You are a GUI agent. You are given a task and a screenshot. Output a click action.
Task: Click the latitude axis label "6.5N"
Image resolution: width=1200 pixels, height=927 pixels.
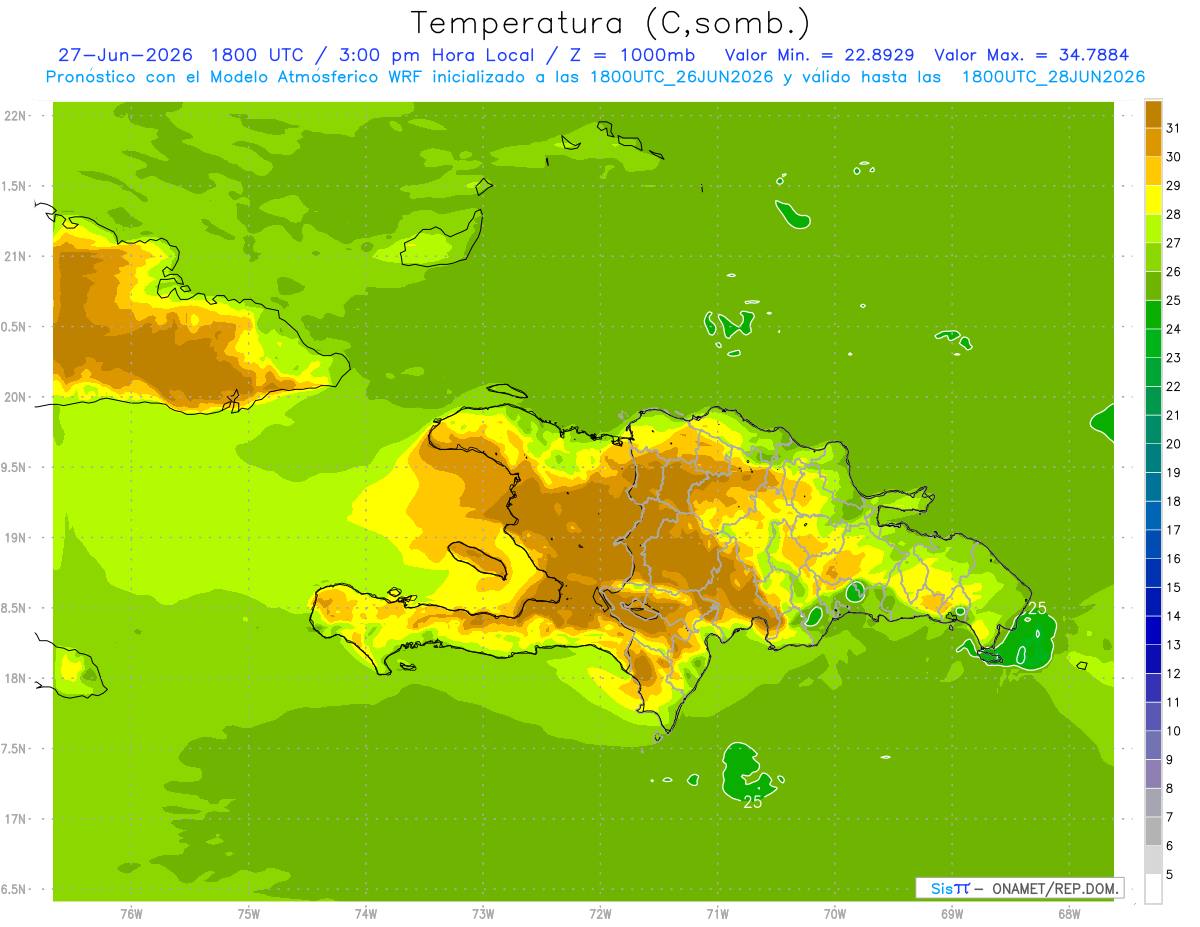tap(15, 889)
